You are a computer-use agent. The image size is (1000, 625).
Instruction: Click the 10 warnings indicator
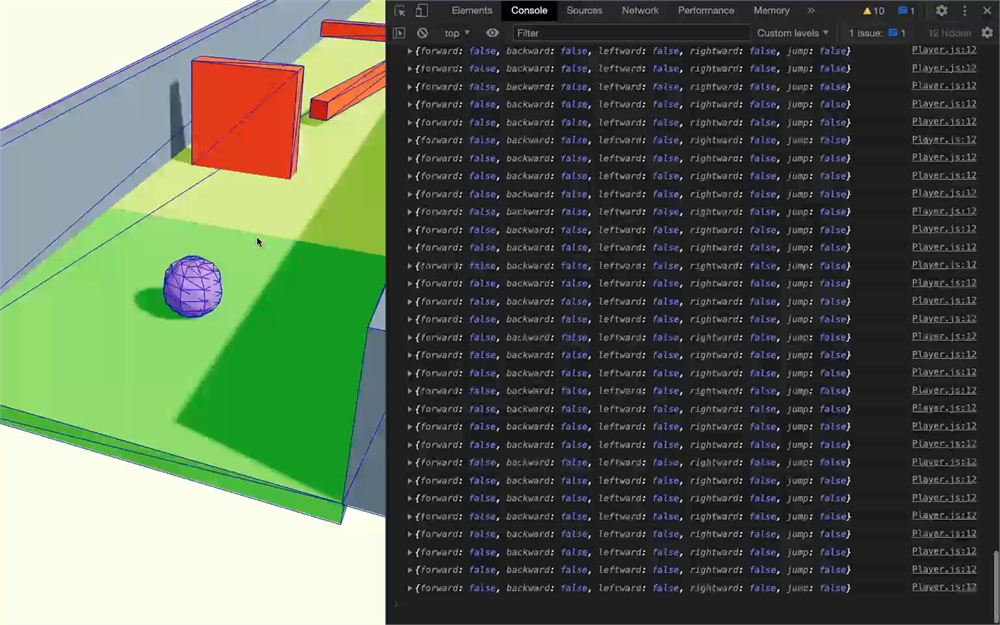873,11
